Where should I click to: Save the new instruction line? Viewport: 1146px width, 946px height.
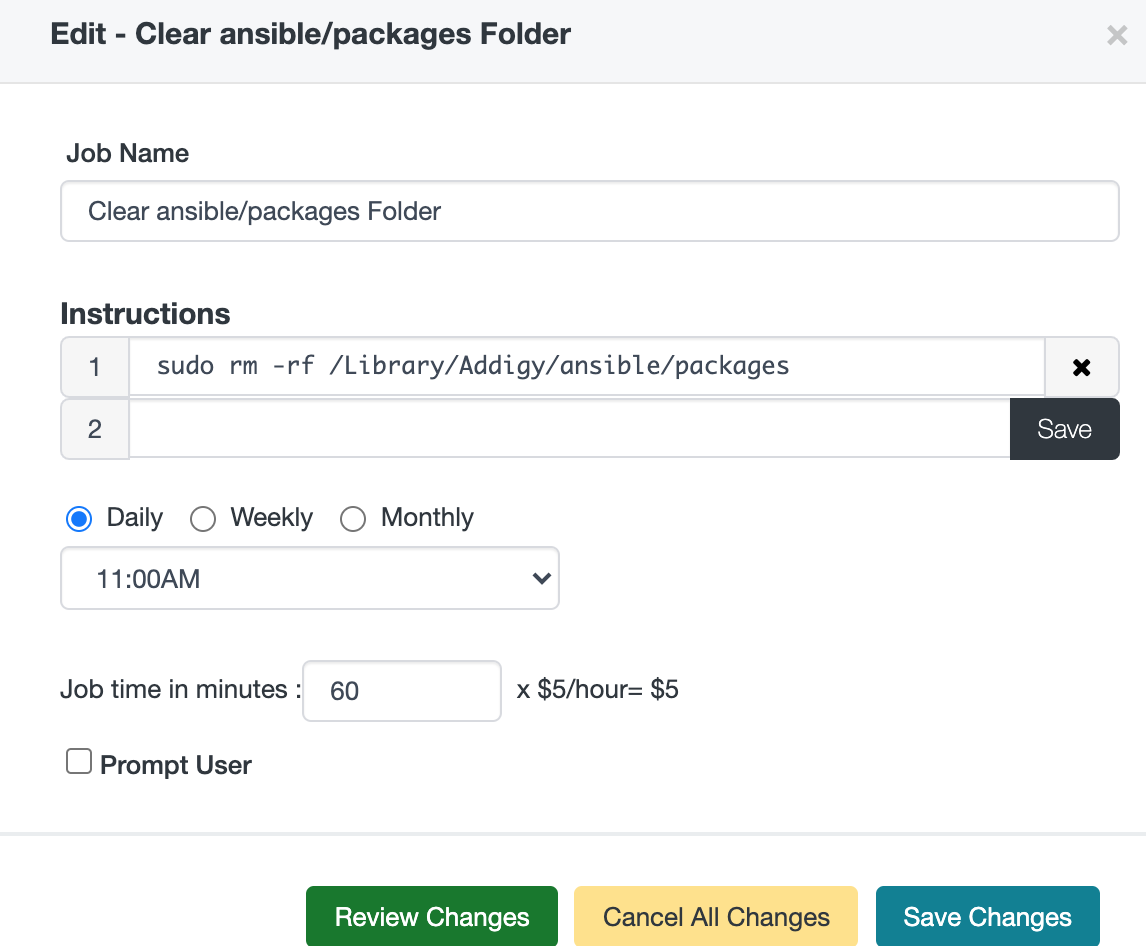(x=1064, y=429)
